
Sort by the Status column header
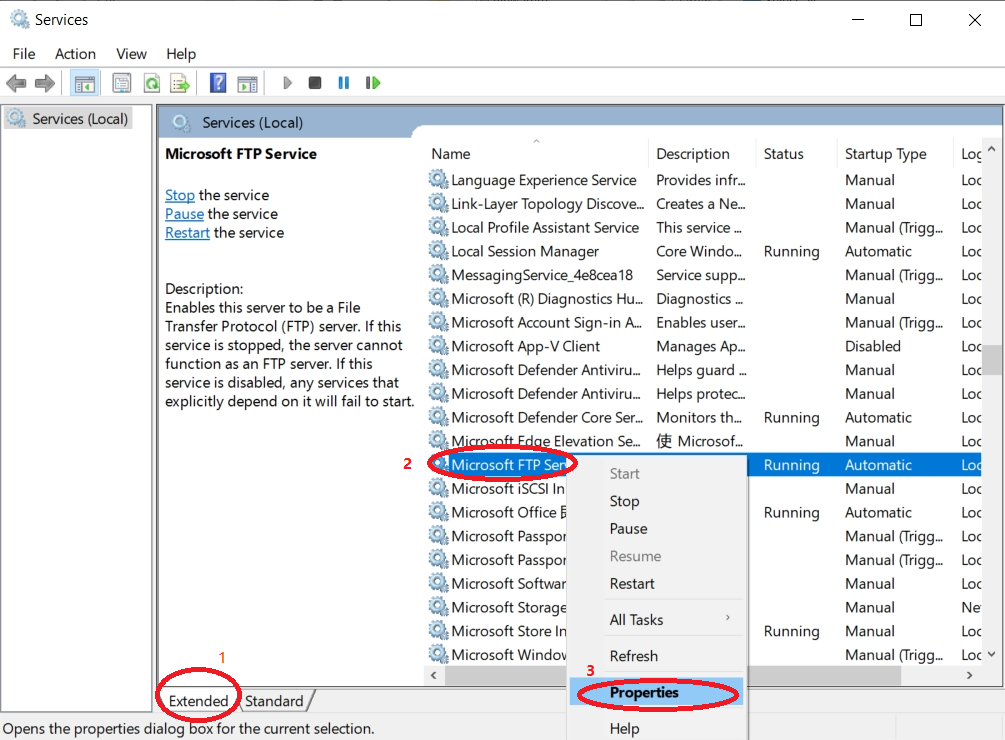point(795,154)
